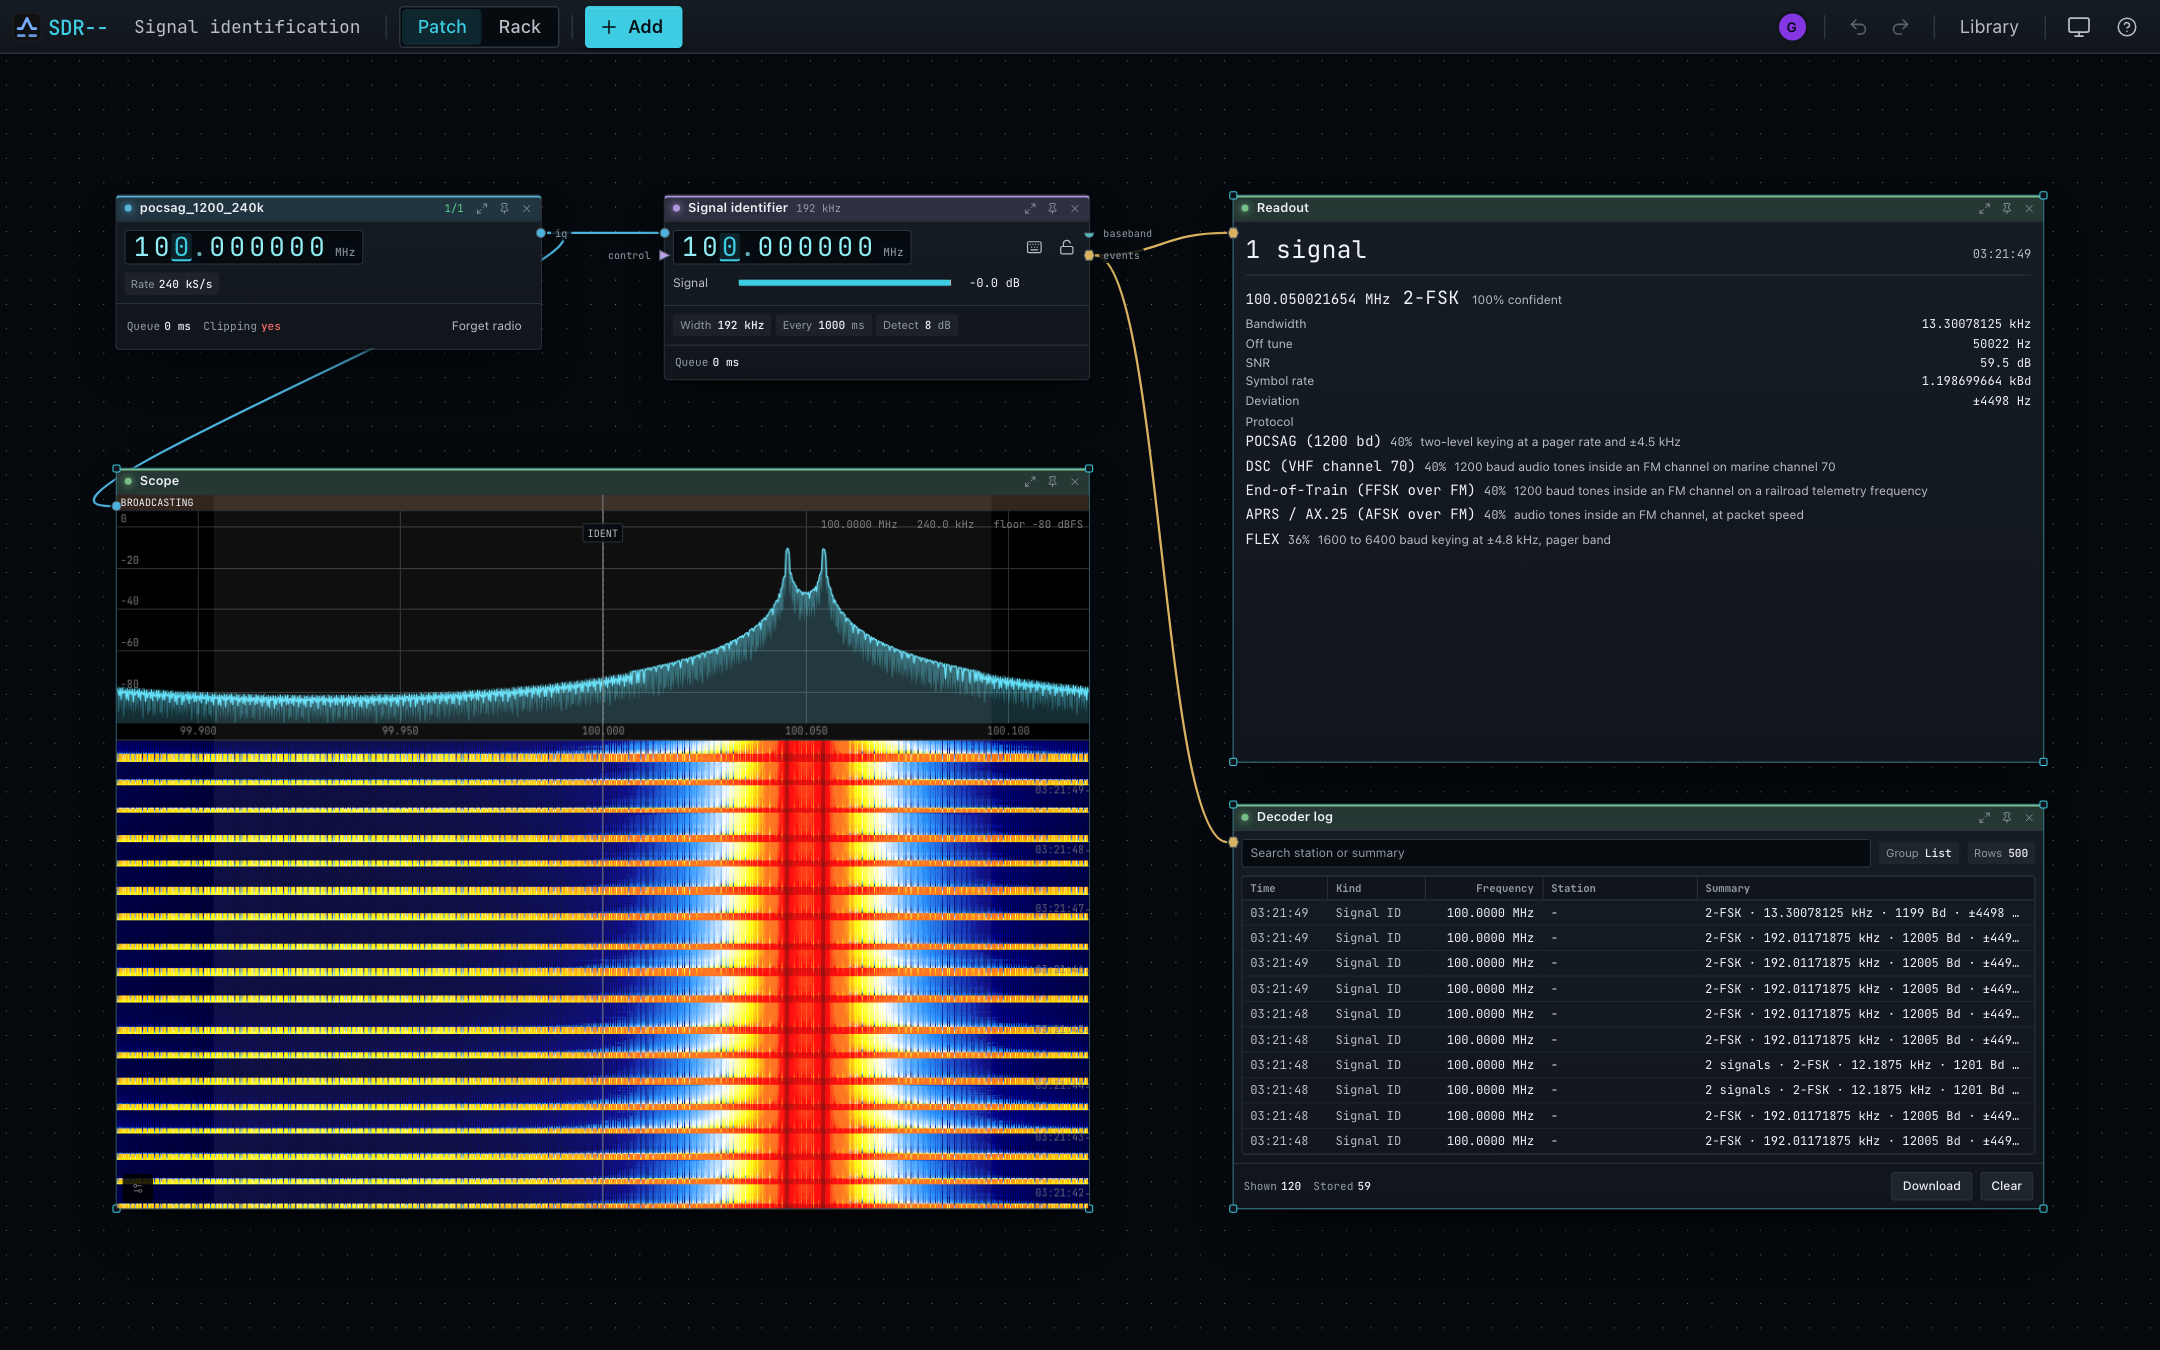
Task: Pin the Readout panel
Action: pos(2006,208)
